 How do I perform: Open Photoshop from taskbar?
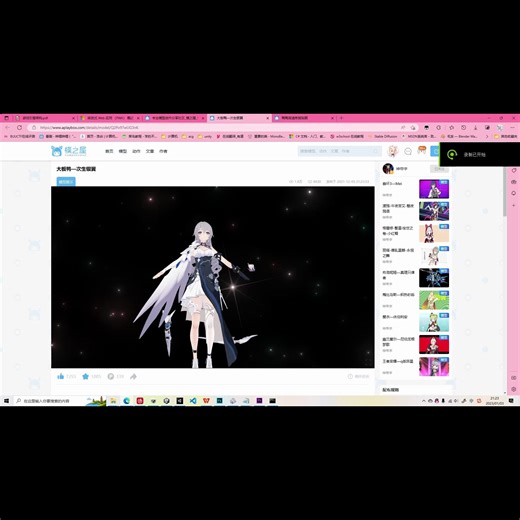click(x=219, y=401)
